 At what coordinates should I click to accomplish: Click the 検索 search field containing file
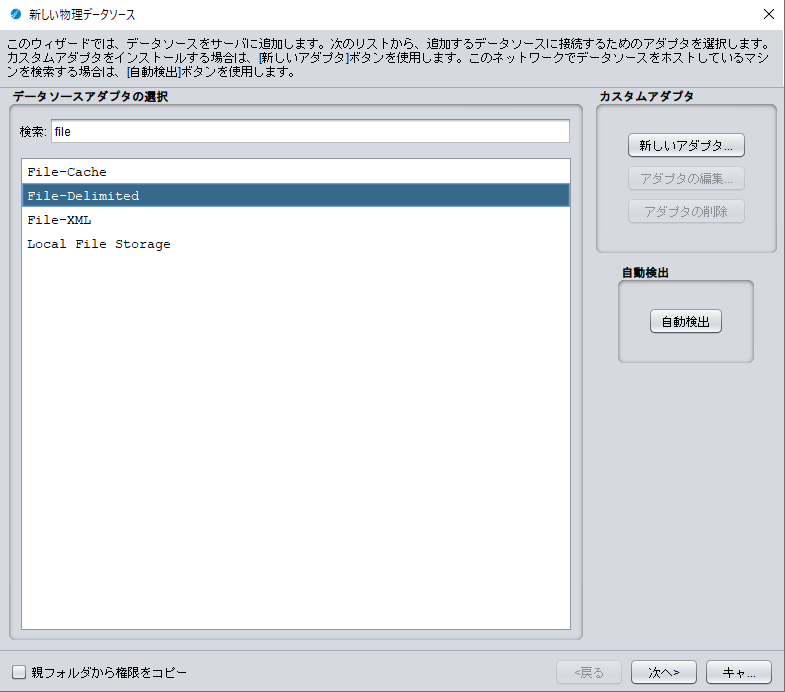click(310, 131)
